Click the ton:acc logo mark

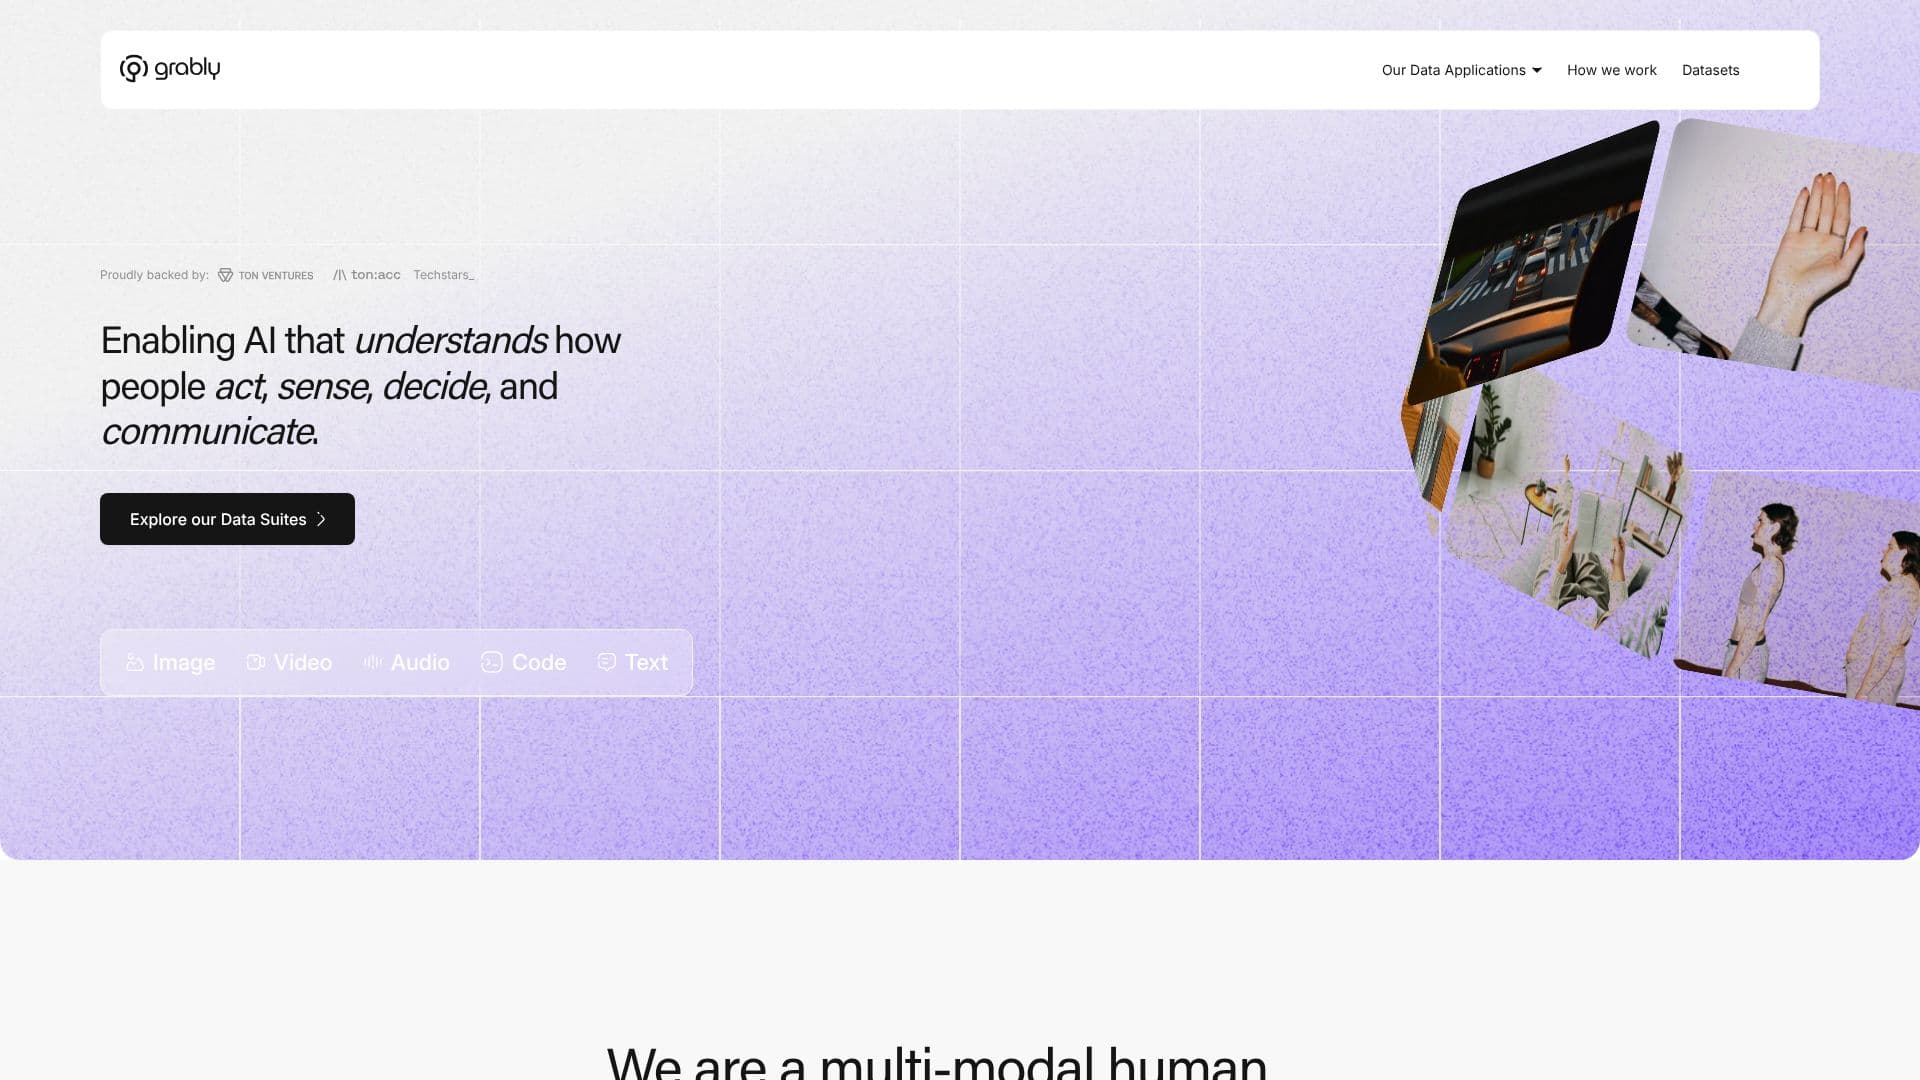[x=340, y=275]
